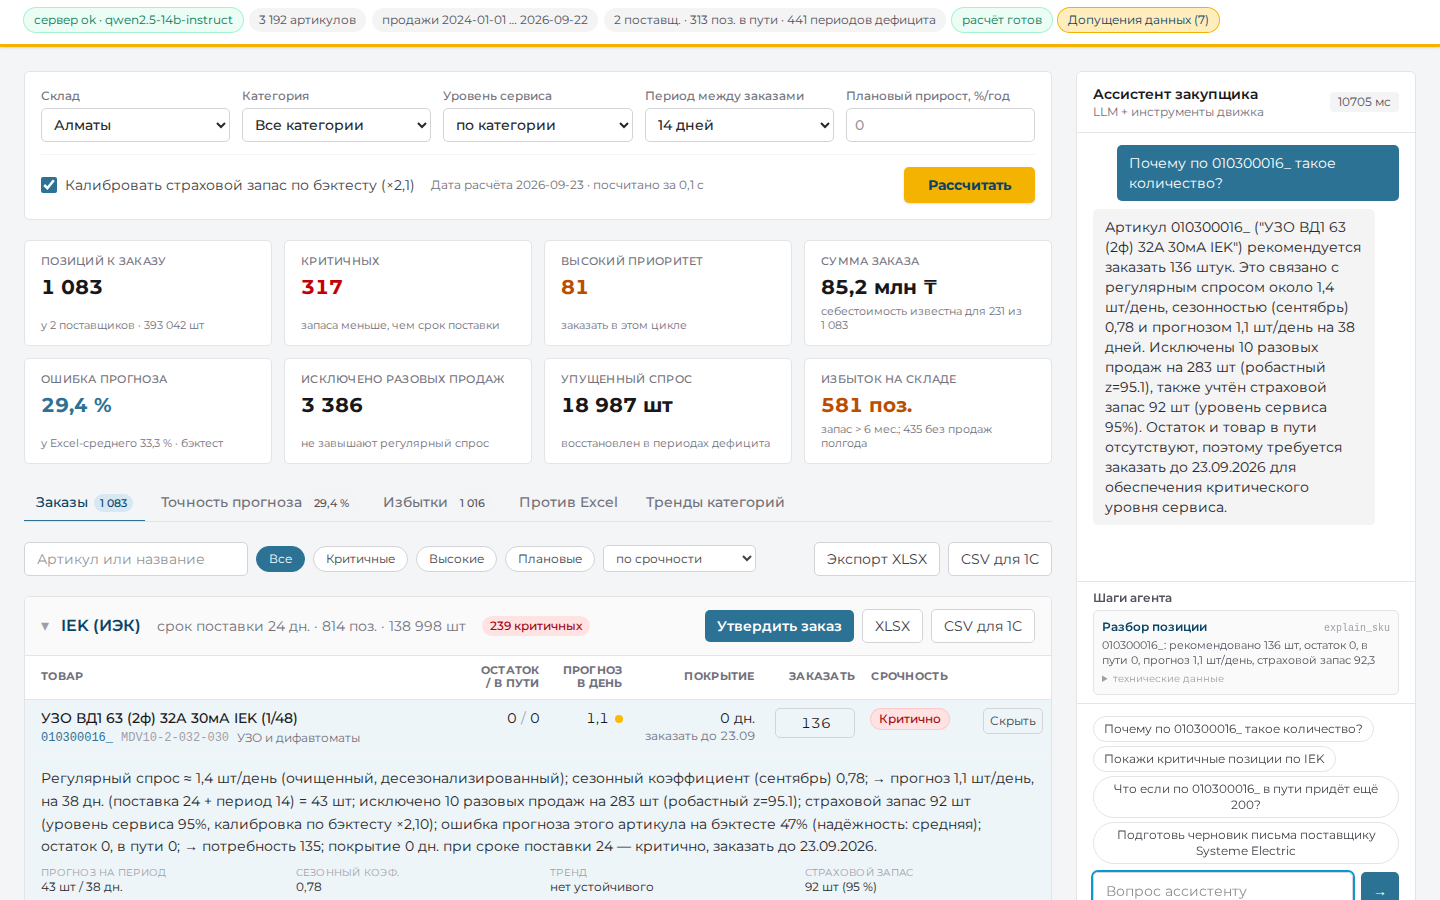This screenshot has width=1440, height=900.
Task: Open Период между заказами dropdown
Action: 739,125
